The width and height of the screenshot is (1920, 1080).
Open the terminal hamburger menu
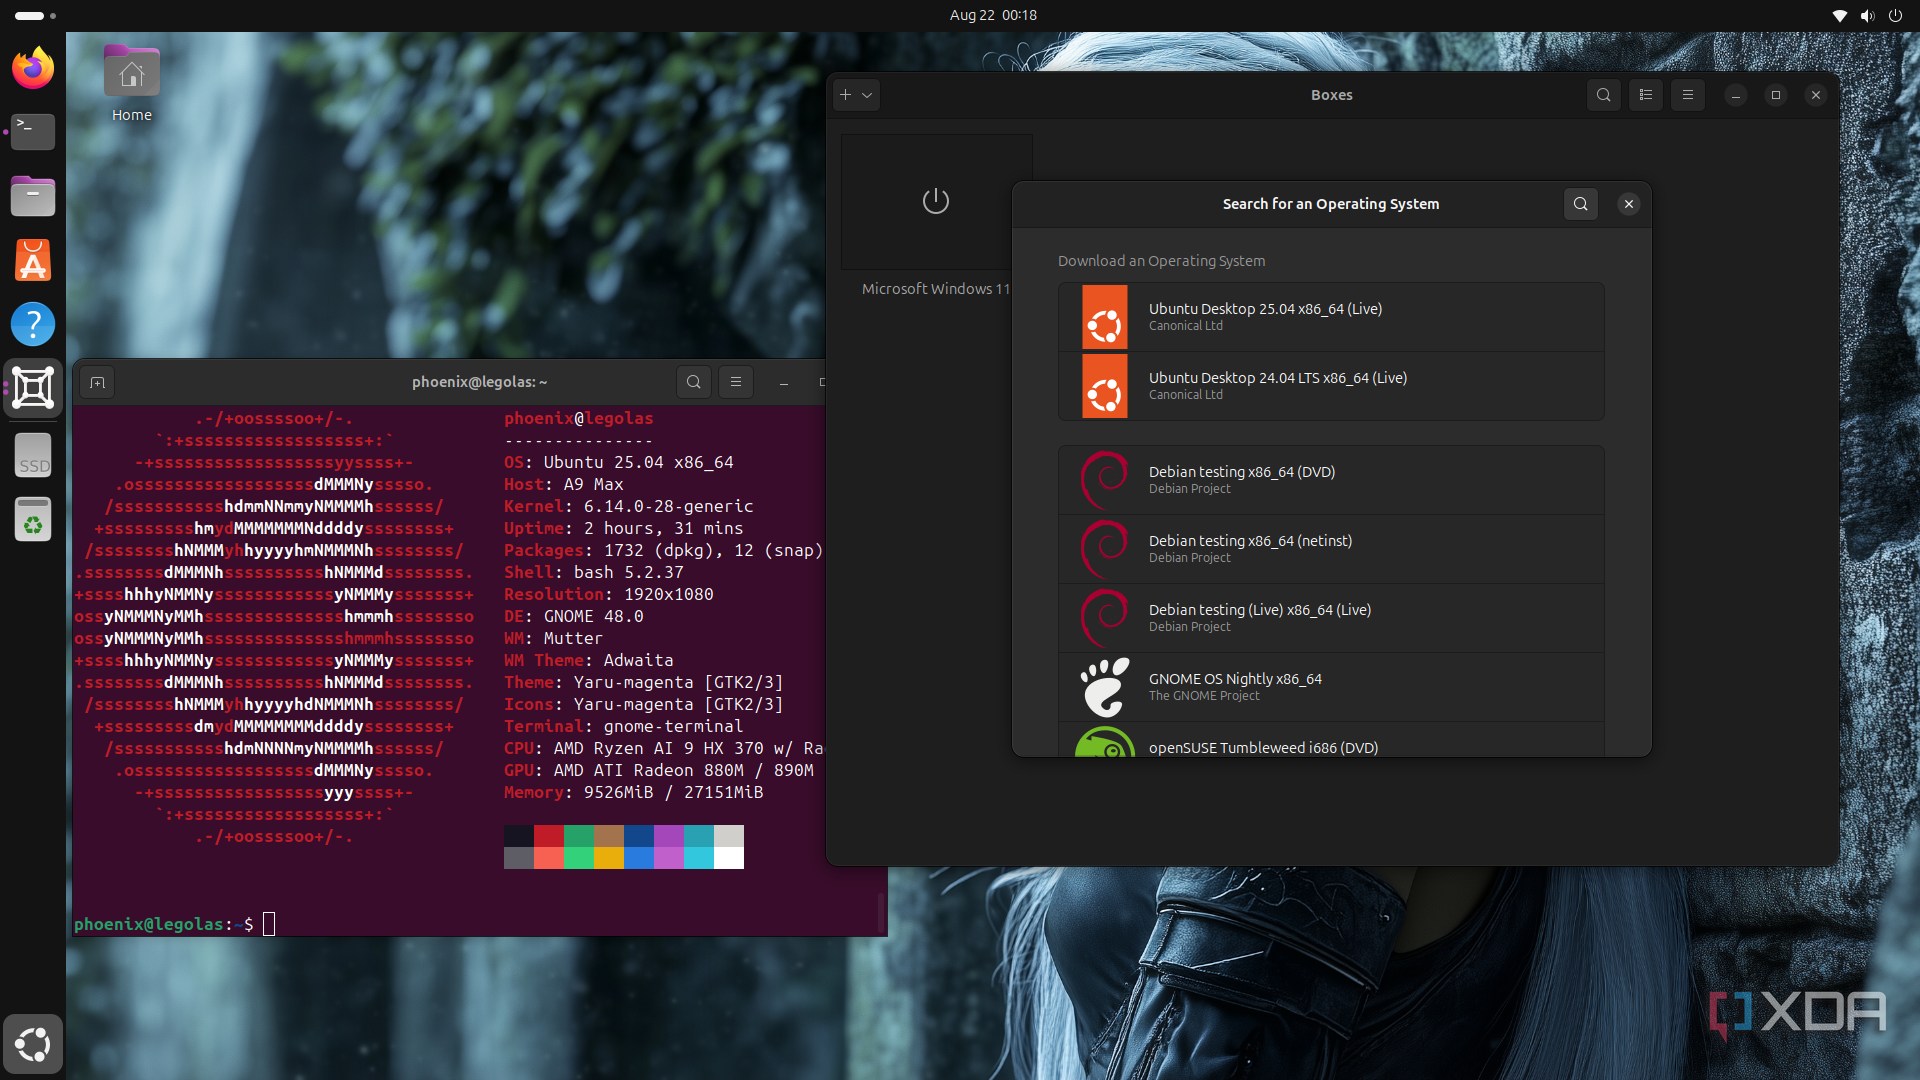coord(736,382)
